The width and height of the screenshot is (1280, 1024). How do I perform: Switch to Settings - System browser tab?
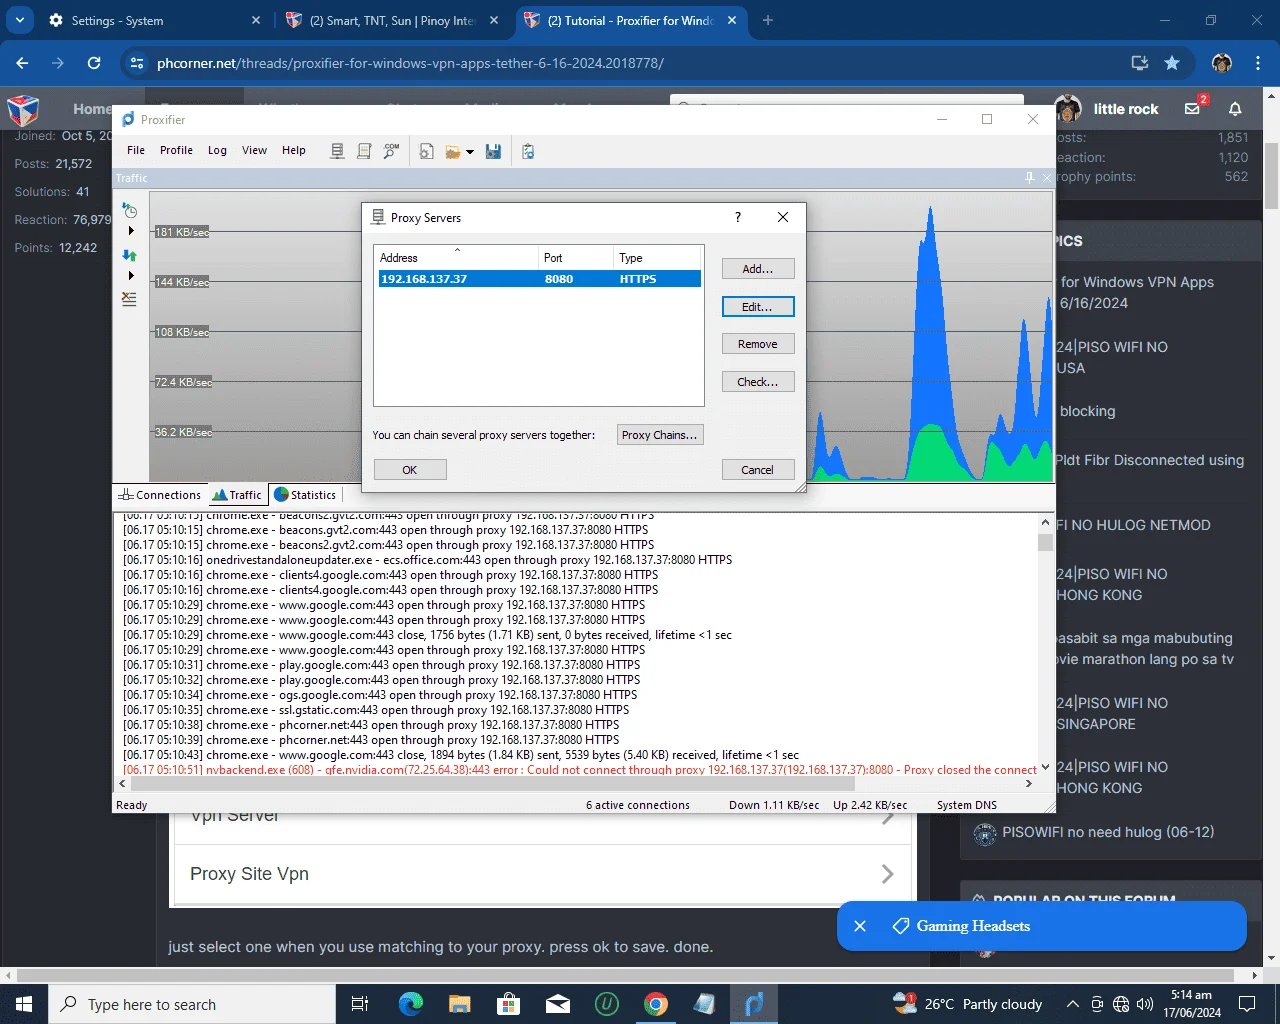point(155,20)
